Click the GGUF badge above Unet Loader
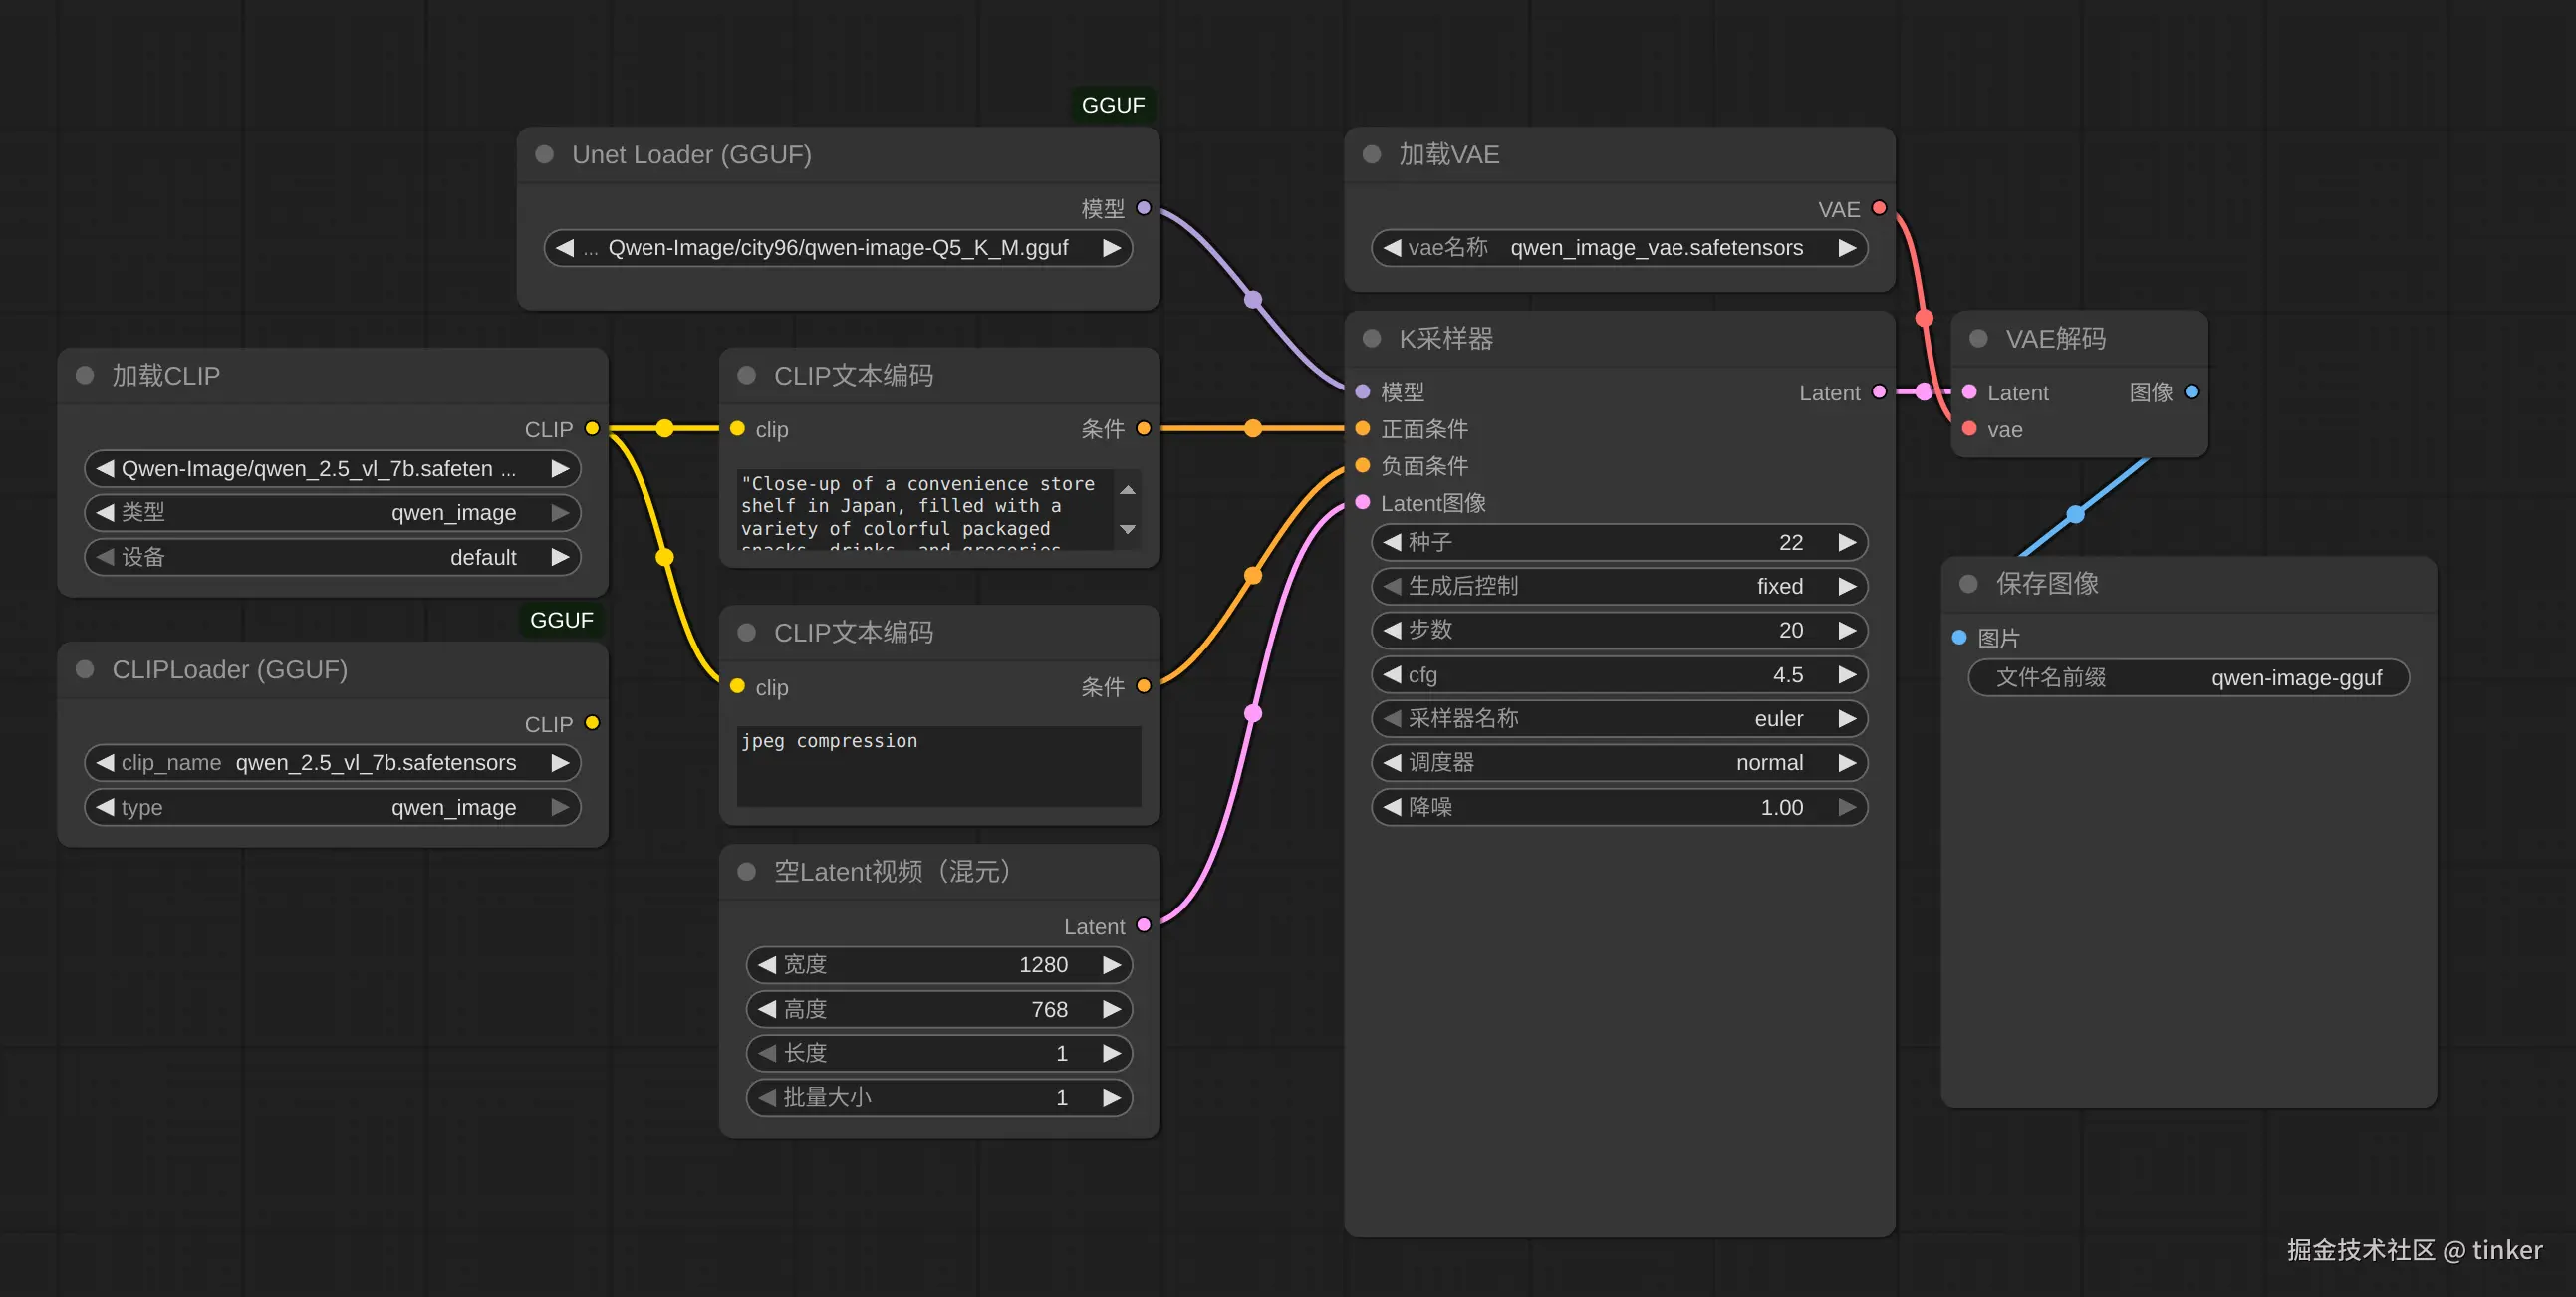 pos(1113,105)
